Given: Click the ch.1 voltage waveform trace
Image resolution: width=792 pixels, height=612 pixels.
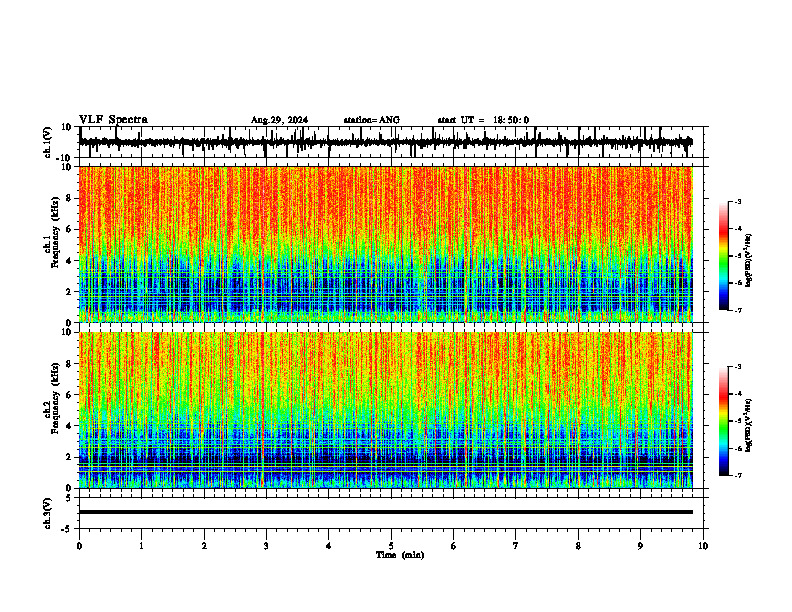Looking at the screenshot, I should tap(385, 142).
